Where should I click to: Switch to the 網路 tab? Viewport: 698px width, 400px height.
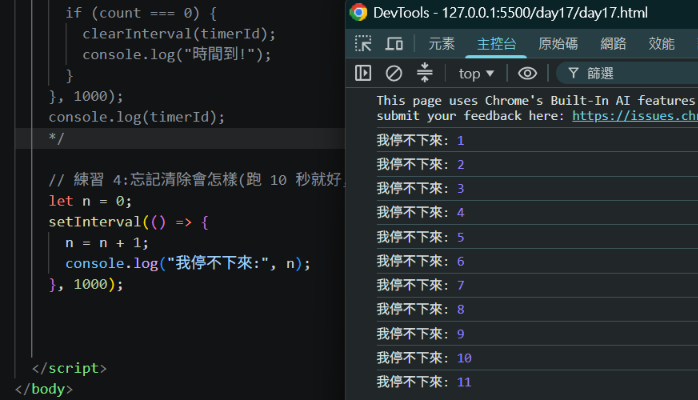point(613,44)
